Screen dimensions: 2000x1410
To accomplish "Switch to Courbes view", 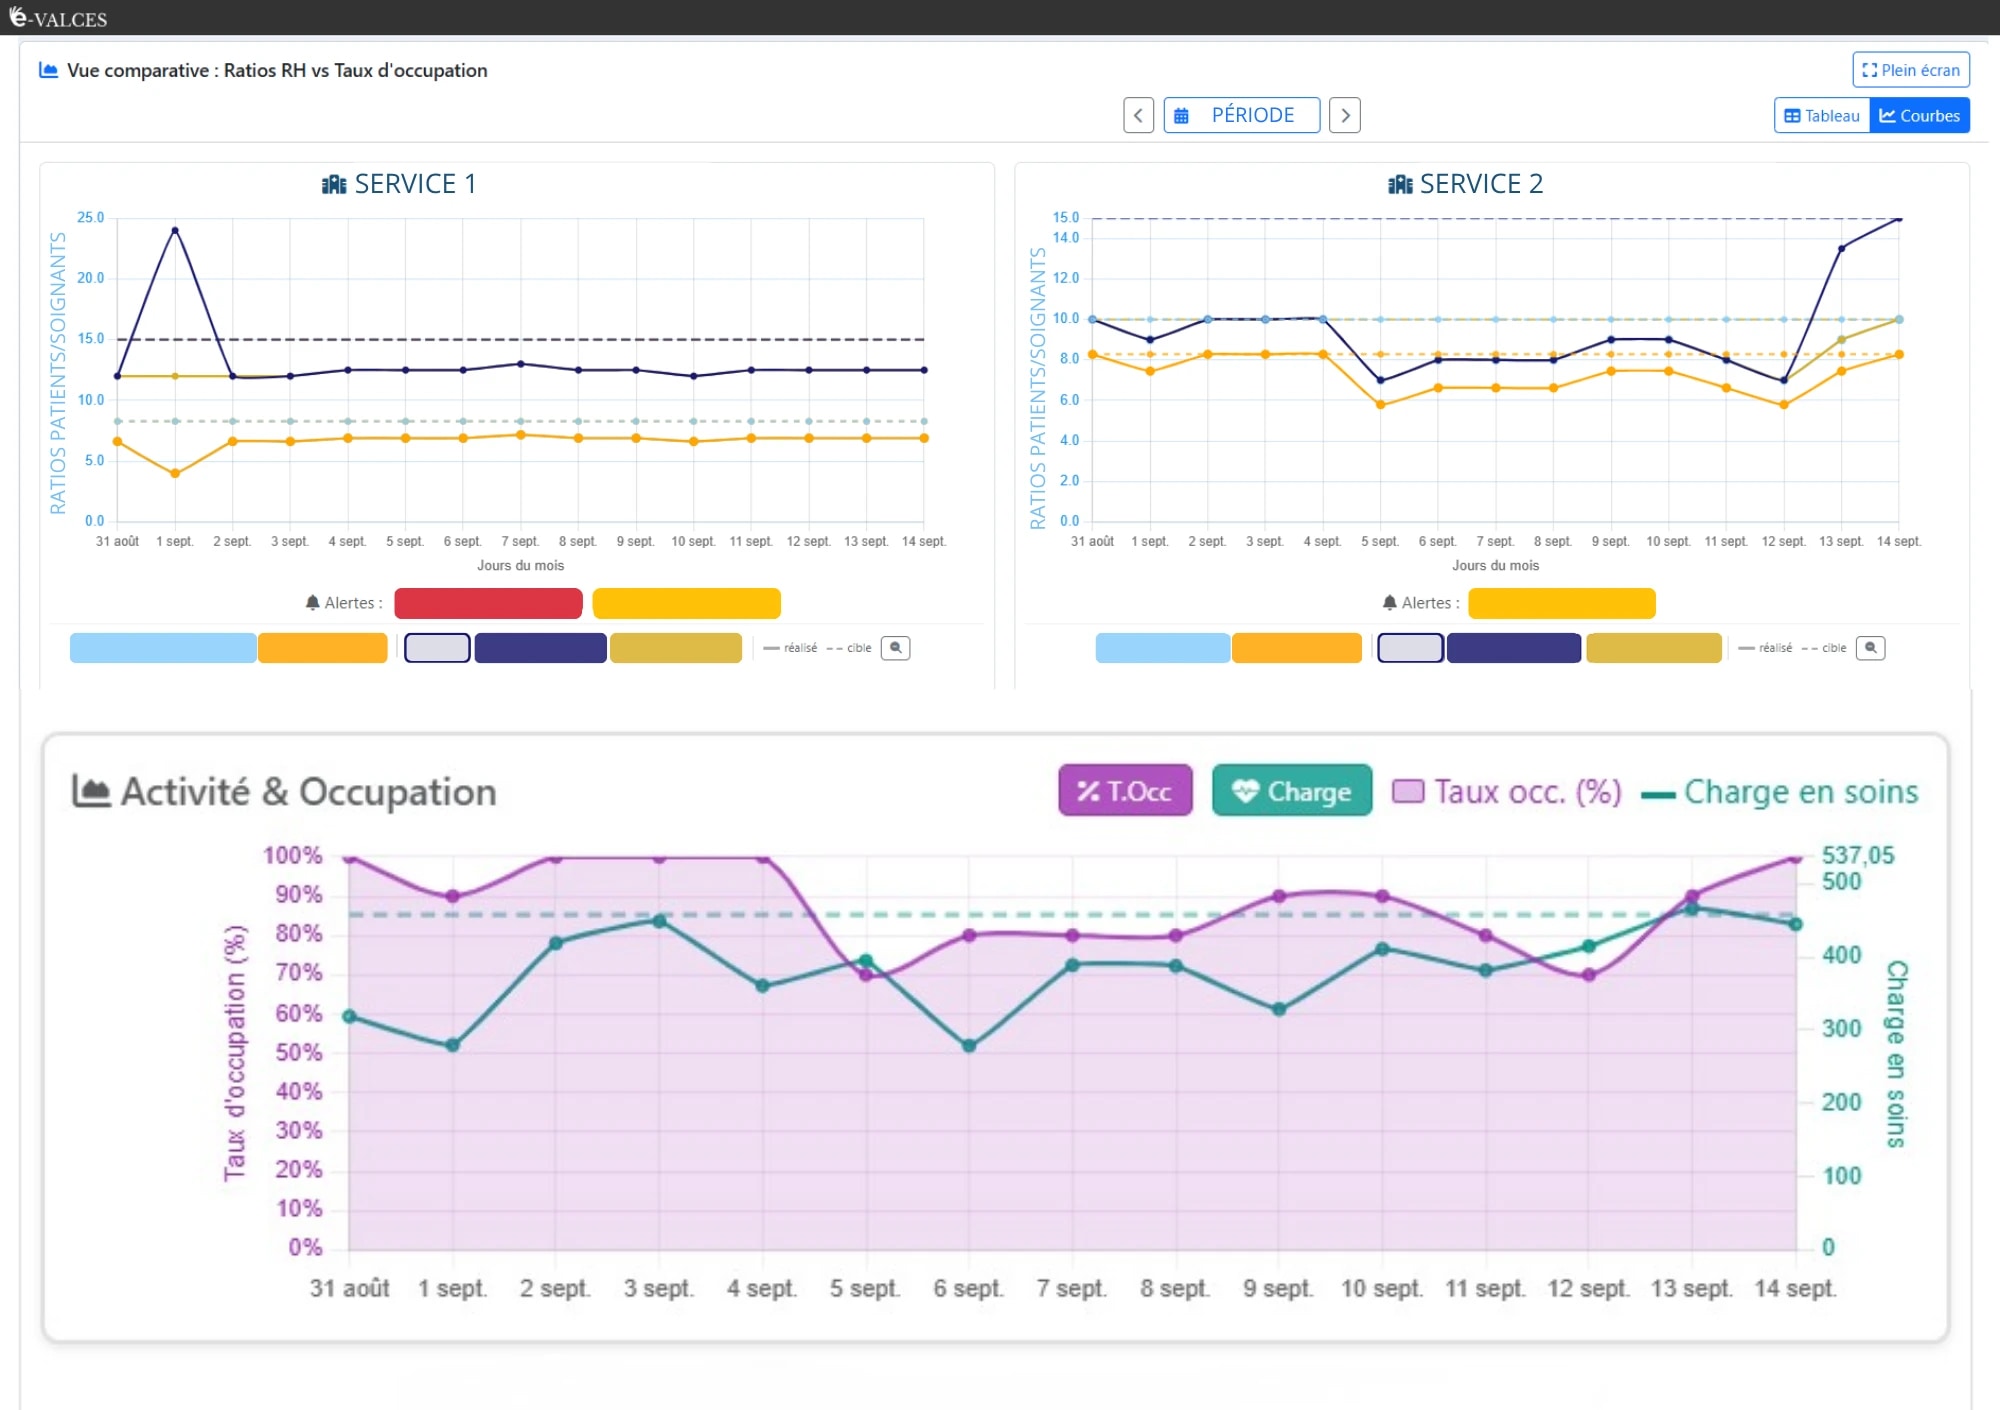I will pos(1919,116).
